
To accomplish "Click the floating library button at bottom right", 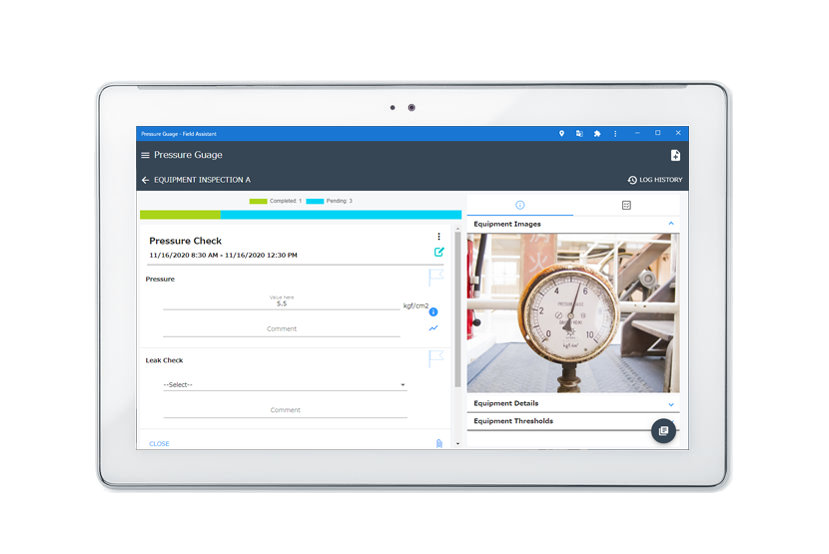I will (662, 430).
